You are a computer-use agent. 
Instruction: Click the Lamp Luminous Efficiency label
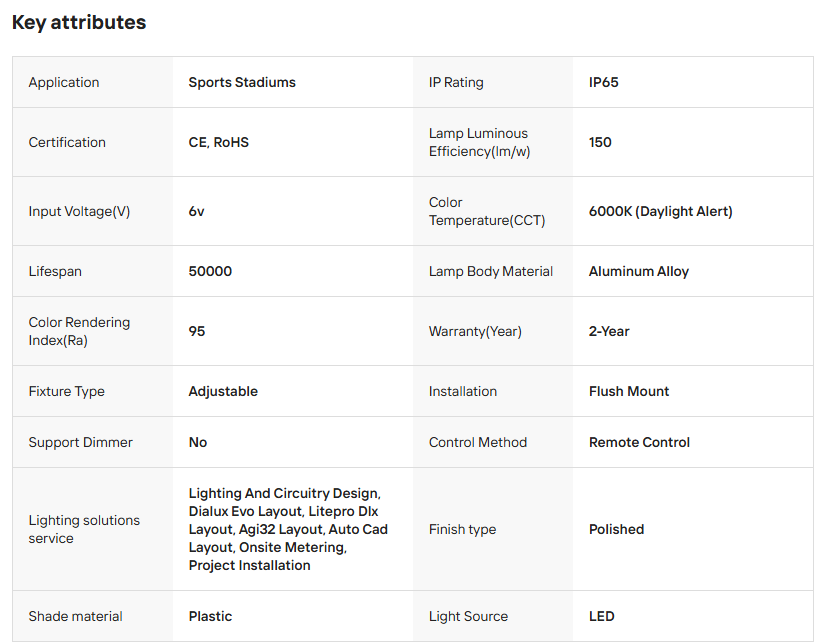tap(478, 142)
